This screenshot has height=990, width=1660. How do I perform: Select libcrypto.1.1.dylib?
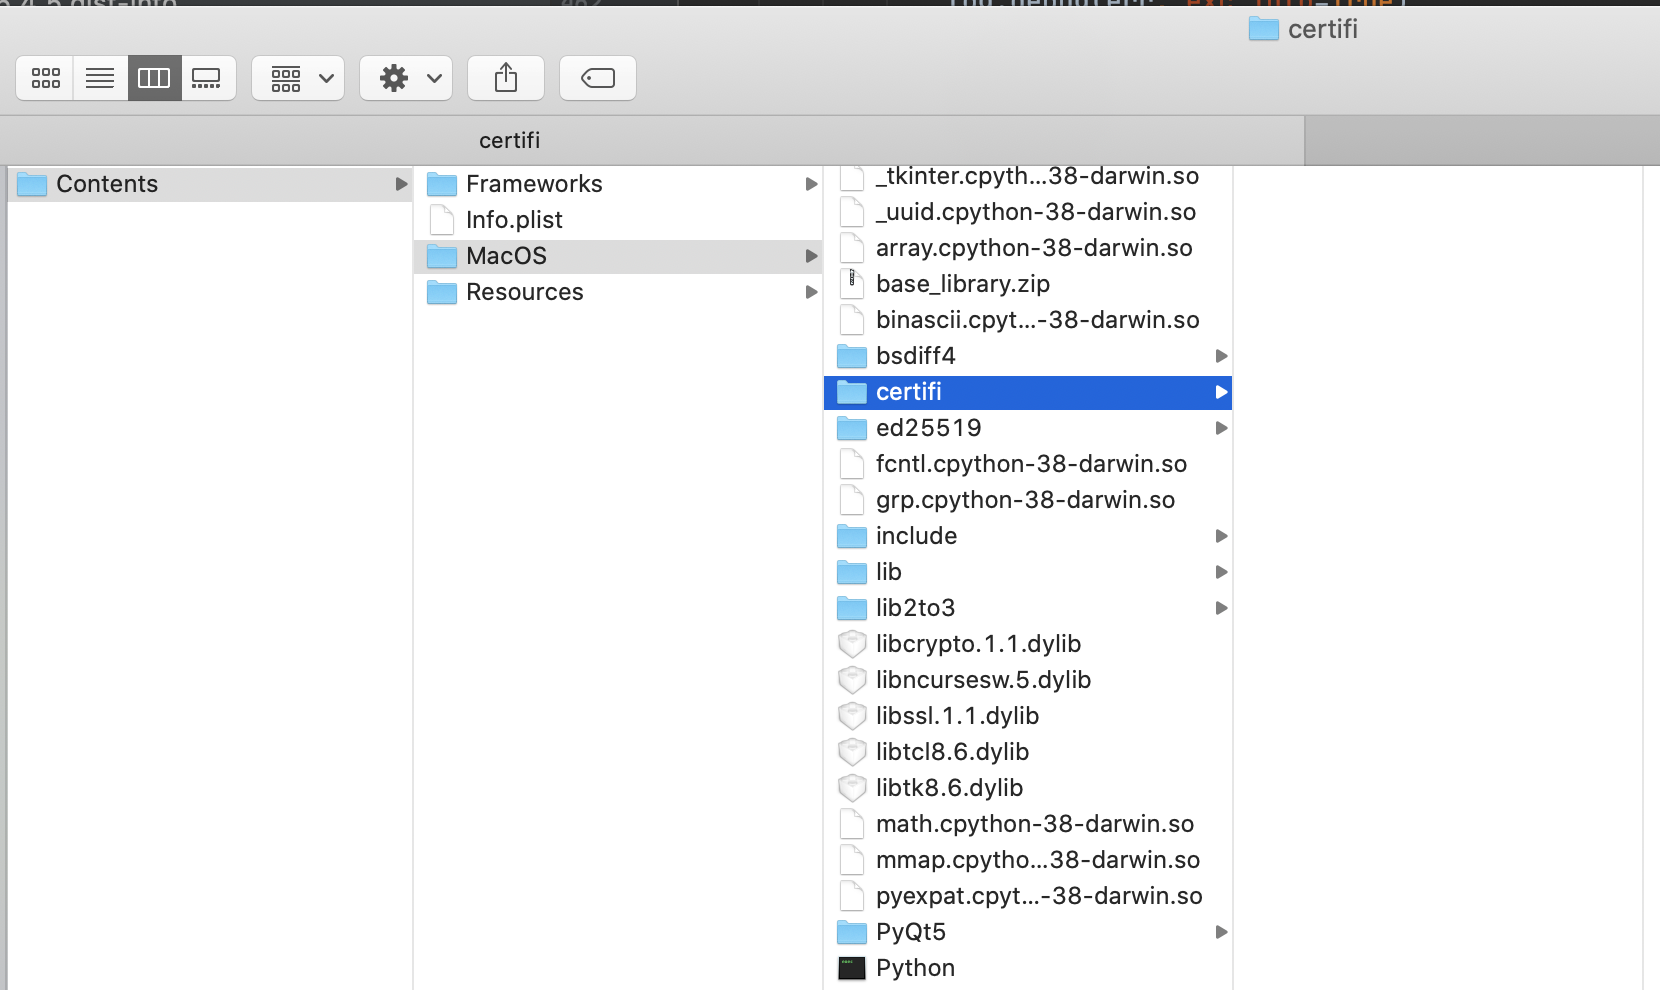tap(978, 643)
